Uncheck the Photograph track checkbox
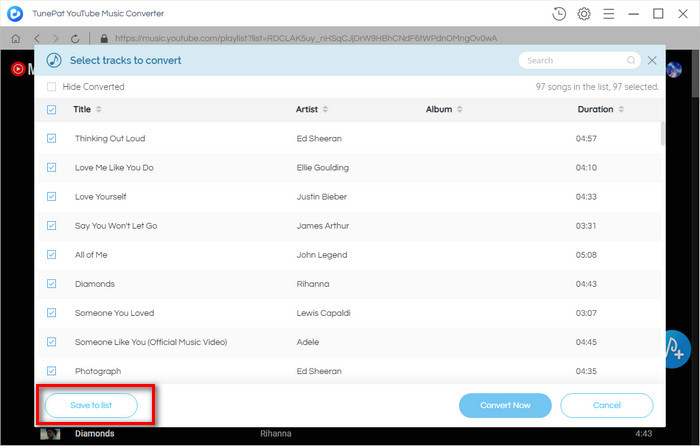The height and width of the screenshot is (446, 700). pyautogui.click(x=51, y=371)
